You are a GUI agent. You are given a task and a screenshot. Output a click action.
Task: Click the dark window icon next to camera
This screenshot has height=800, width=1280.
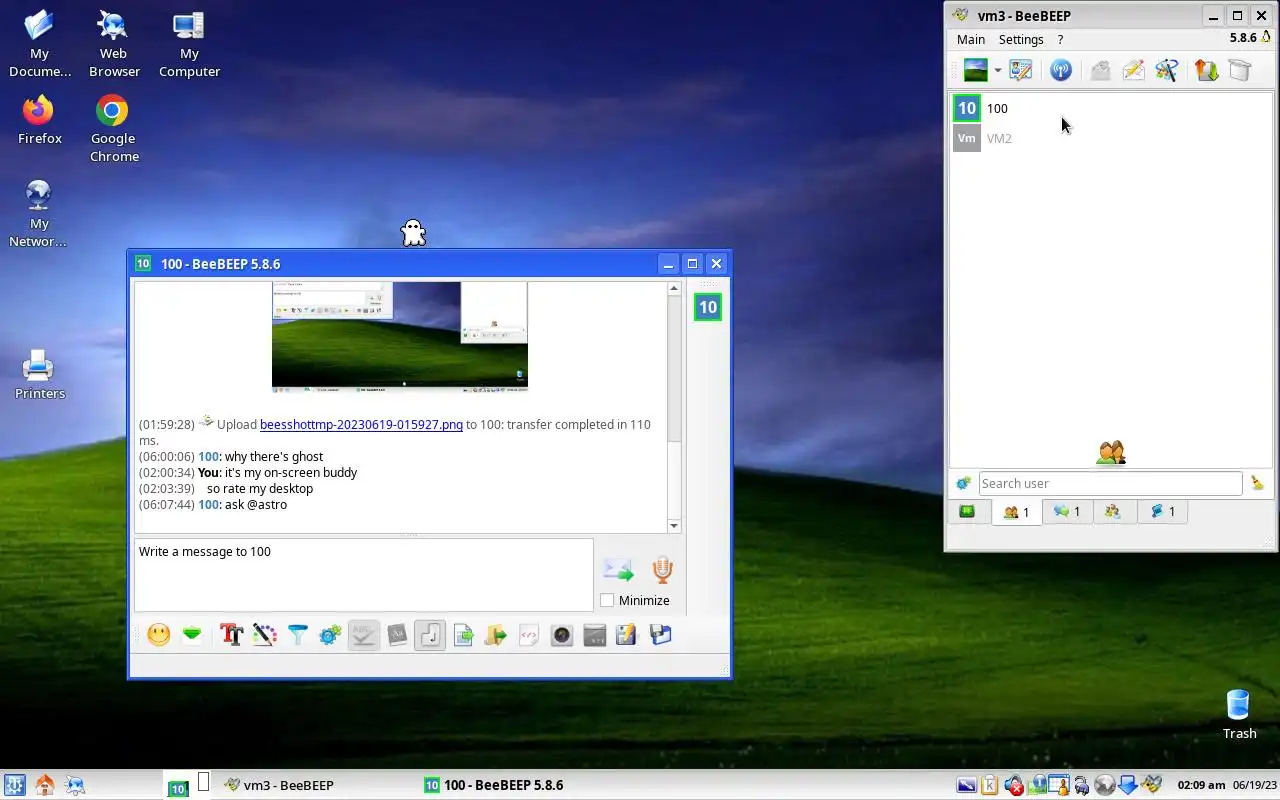pos(595,635)
